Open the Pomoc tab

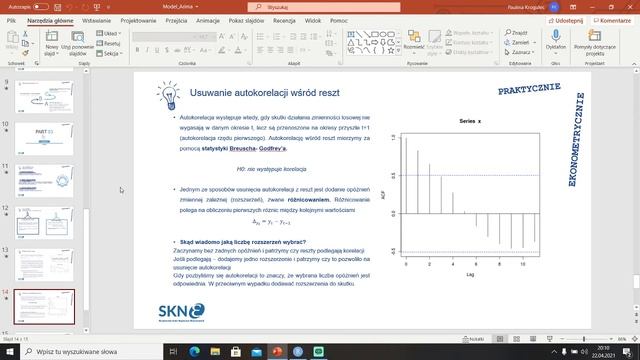(339, 20)
